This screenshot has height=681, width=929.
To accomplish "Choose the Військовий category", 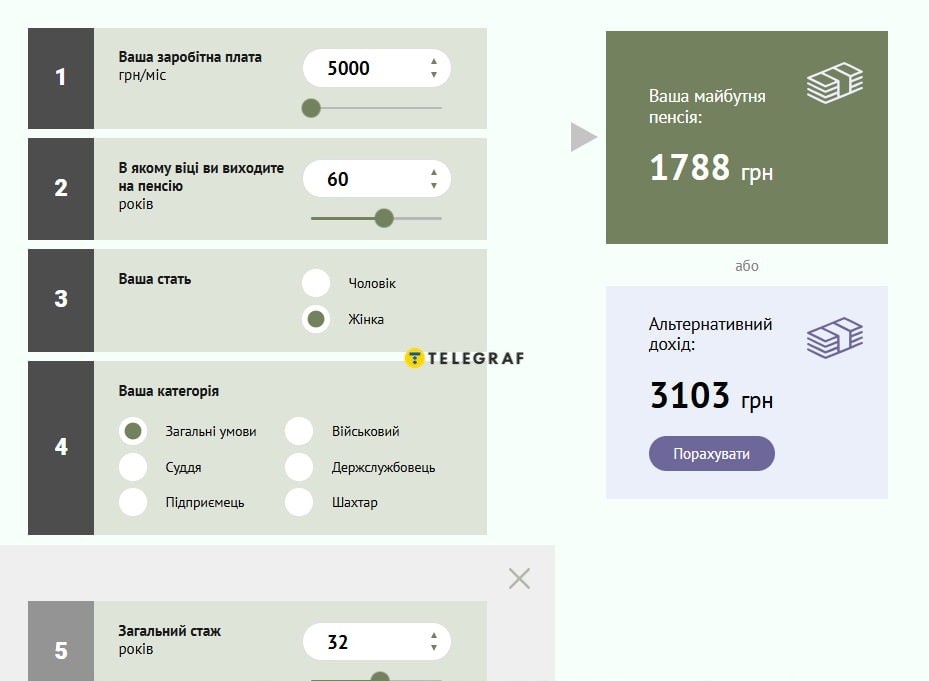I will pyautogui.click(x=299, y=431).
